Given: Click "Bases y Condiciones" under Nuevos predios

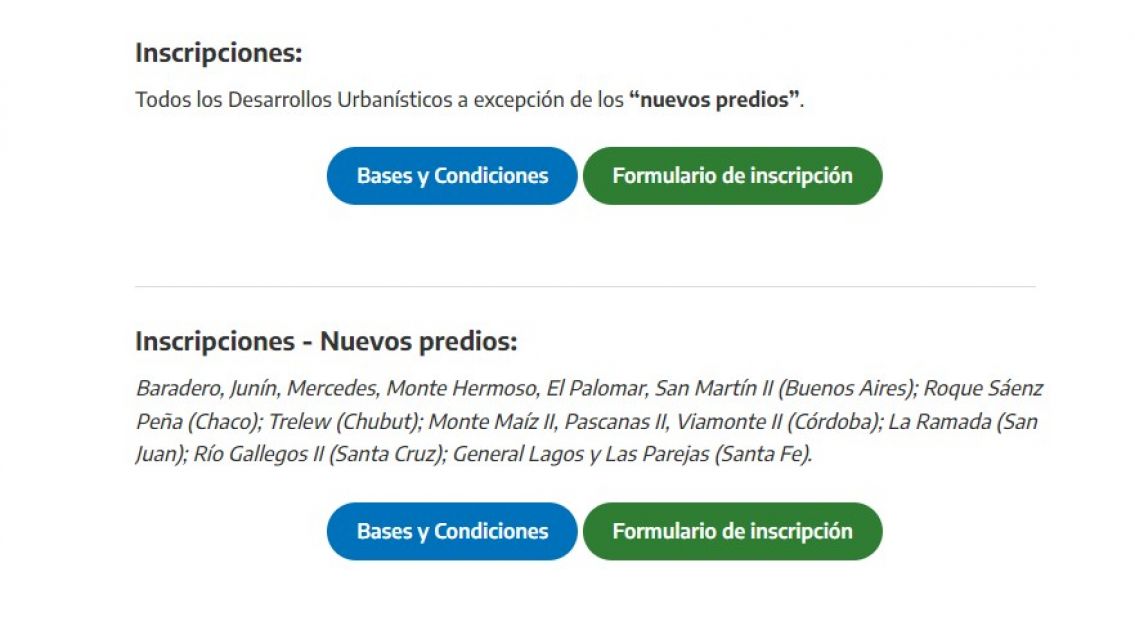Looking at the screenshot, I should tap(451, 531).
